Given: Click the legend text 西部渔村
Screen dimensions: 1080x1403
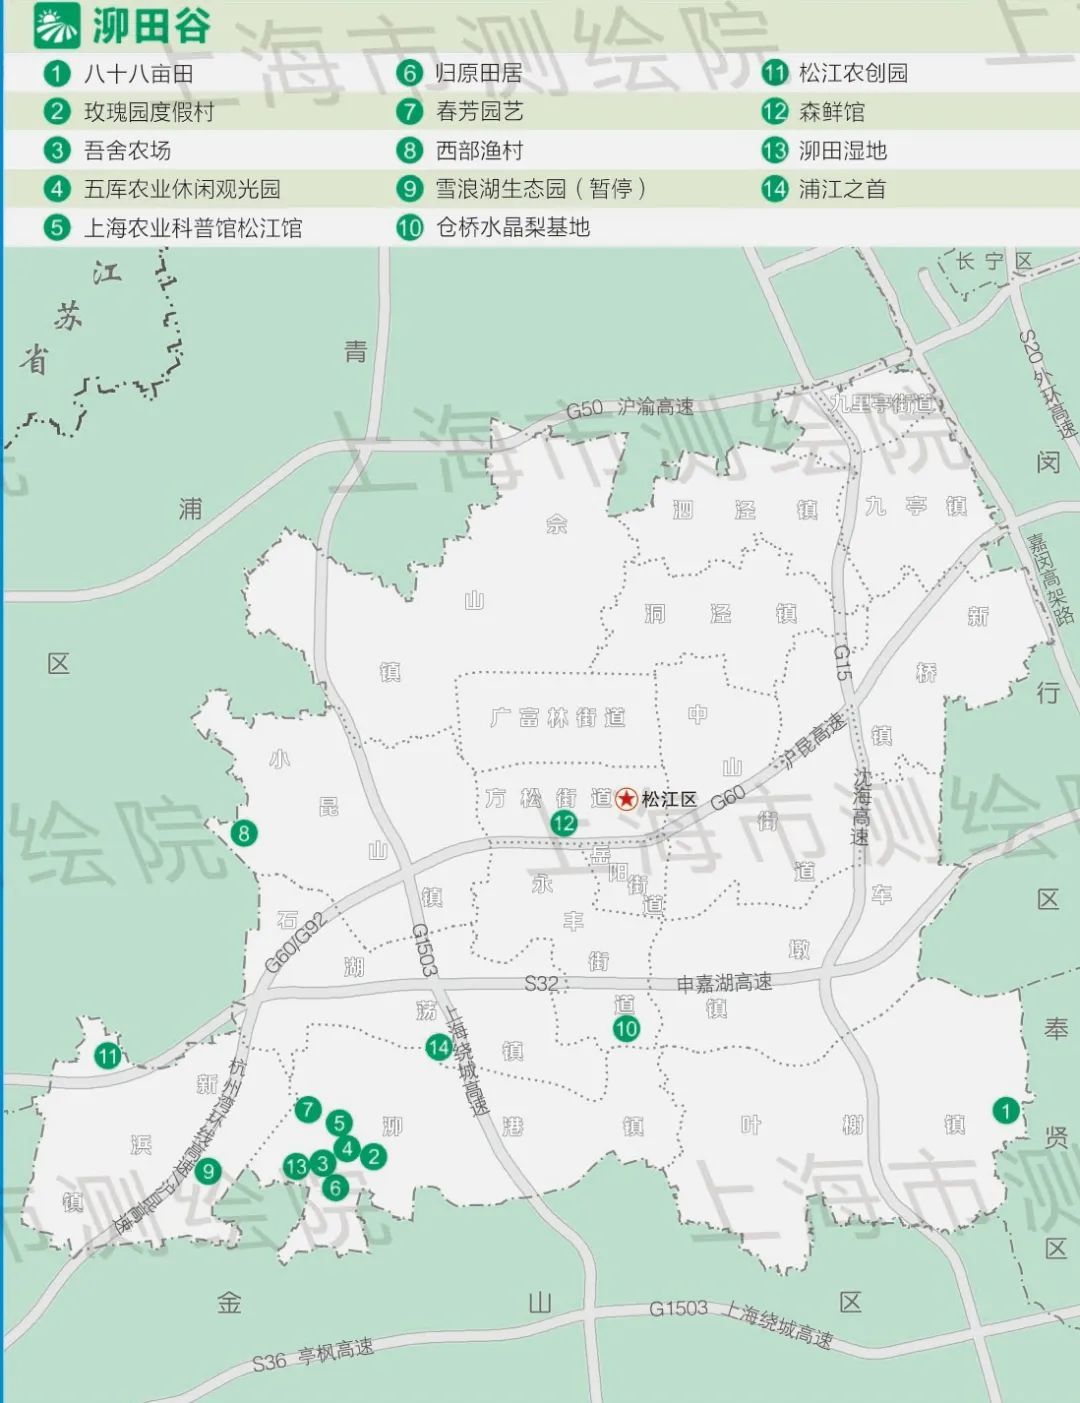Looking at the screenshot, I should [x=479, y=151].
